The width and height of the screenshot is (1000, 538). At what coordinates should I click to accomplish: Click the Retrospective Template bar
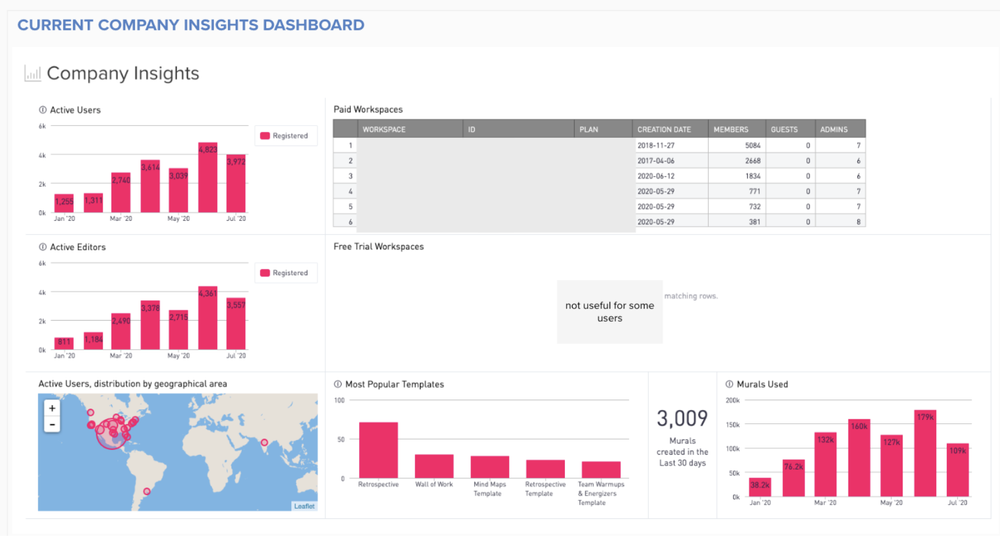pyautogui.click(x=545, y=469)
